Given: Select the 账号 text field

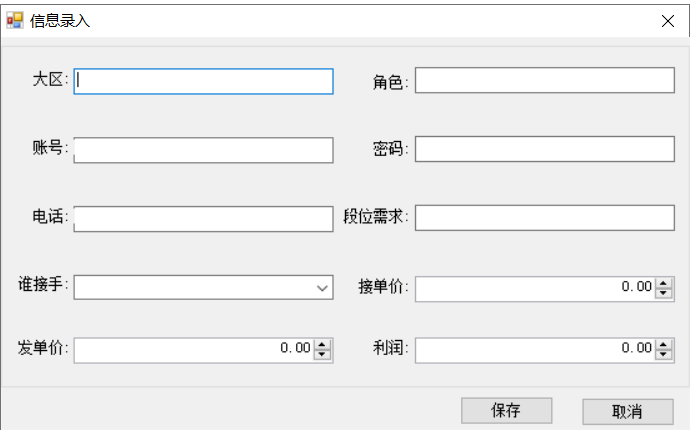Looking at the screenshot, I should [x=203, y=150].
